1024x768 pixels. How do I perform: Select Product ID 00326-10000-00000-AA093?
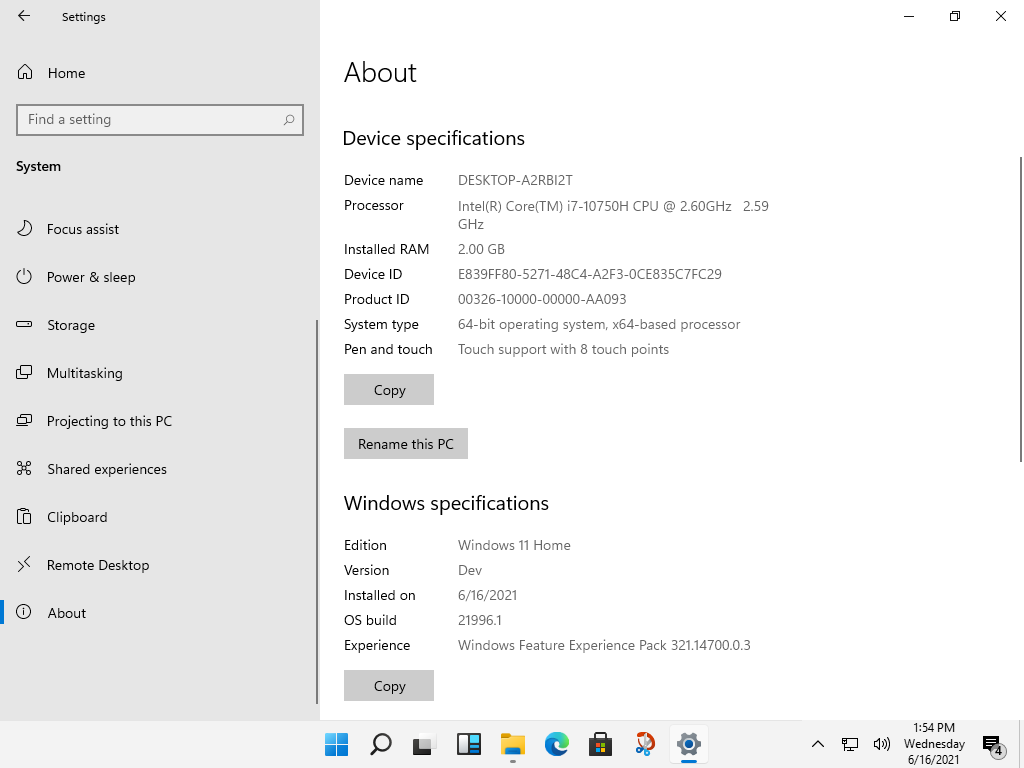tap(542, 299)
